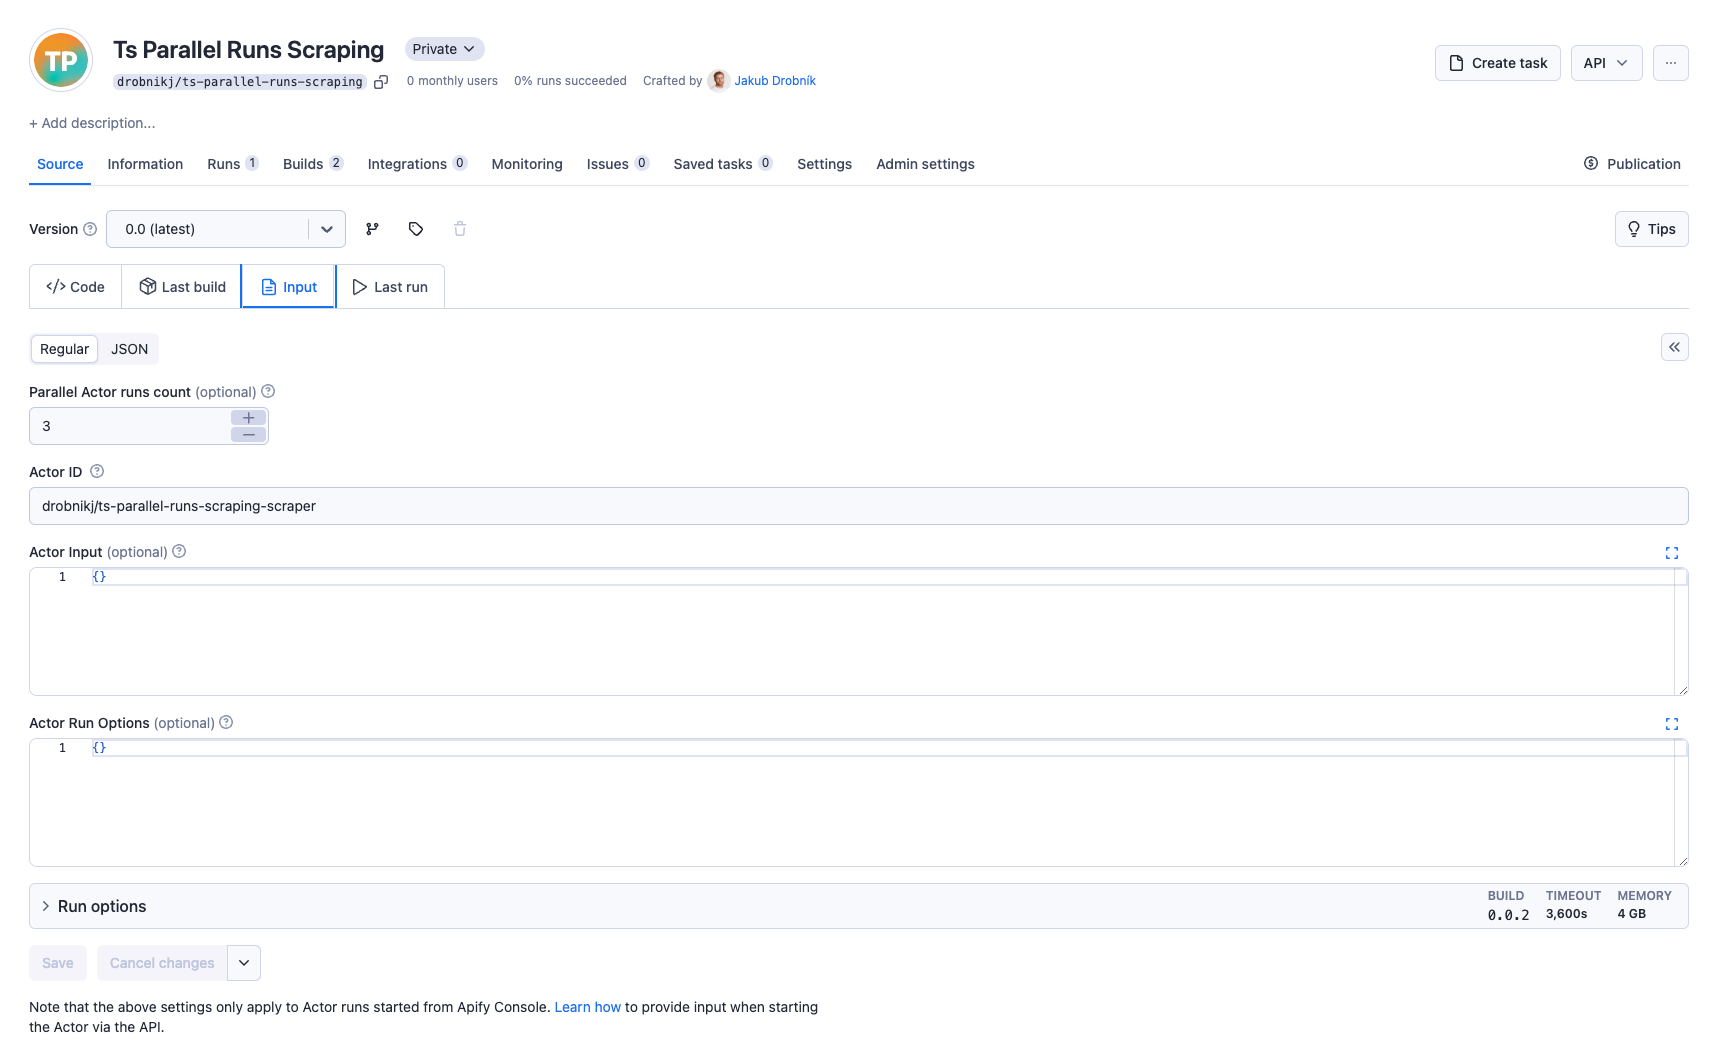
Task: Open a new version branch via fork icon
Action: [372, 229]
